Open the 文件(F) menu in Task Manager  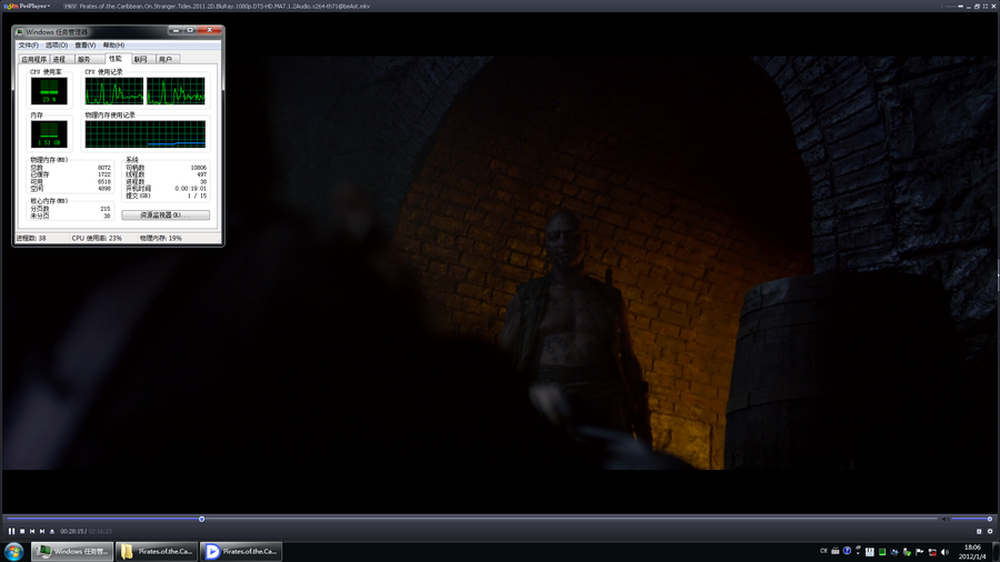(28, 45)
